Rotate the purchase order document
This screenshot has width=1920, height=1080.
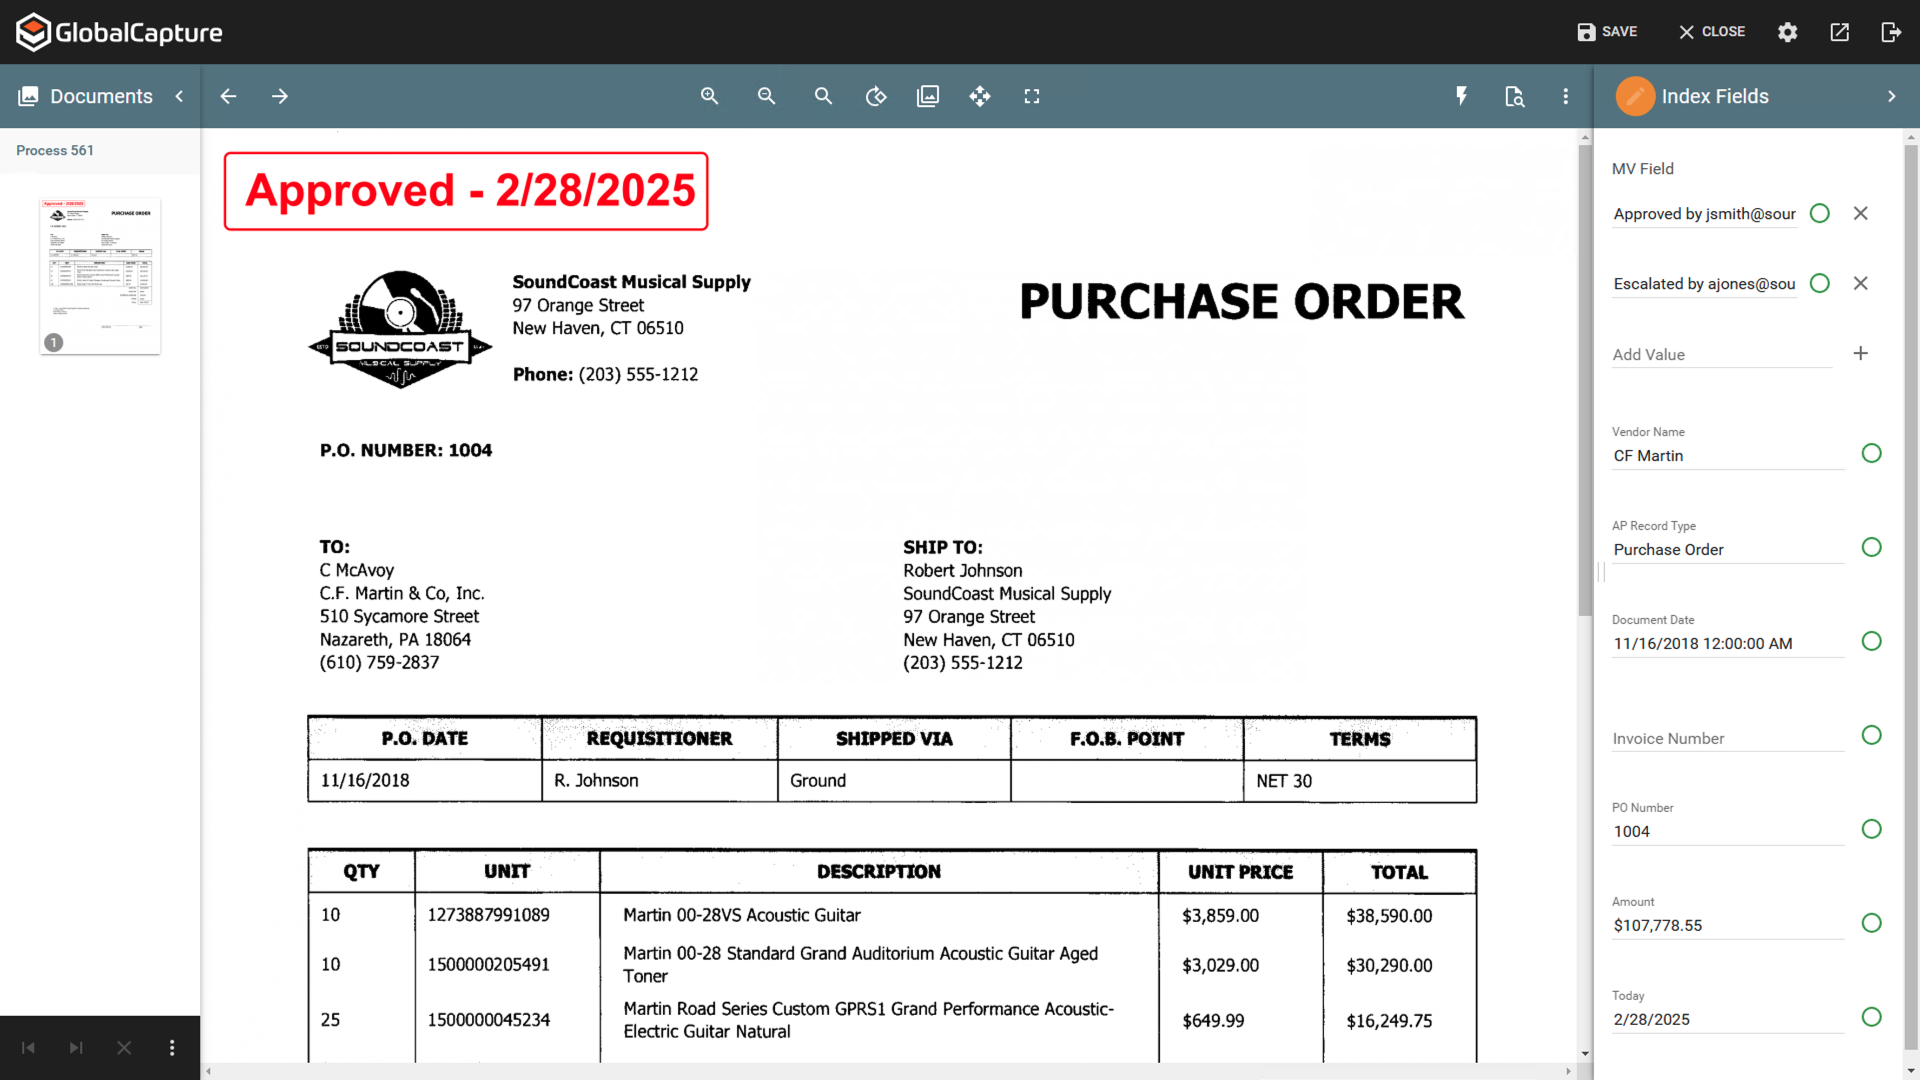(x=875, y=96)
